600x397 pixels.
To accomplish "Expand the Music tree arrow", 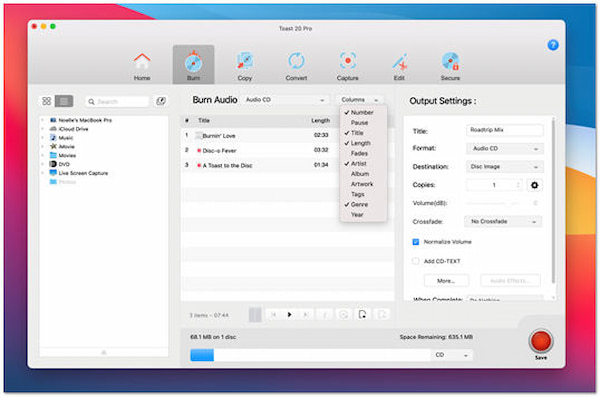I will click(x=42, y=137).
